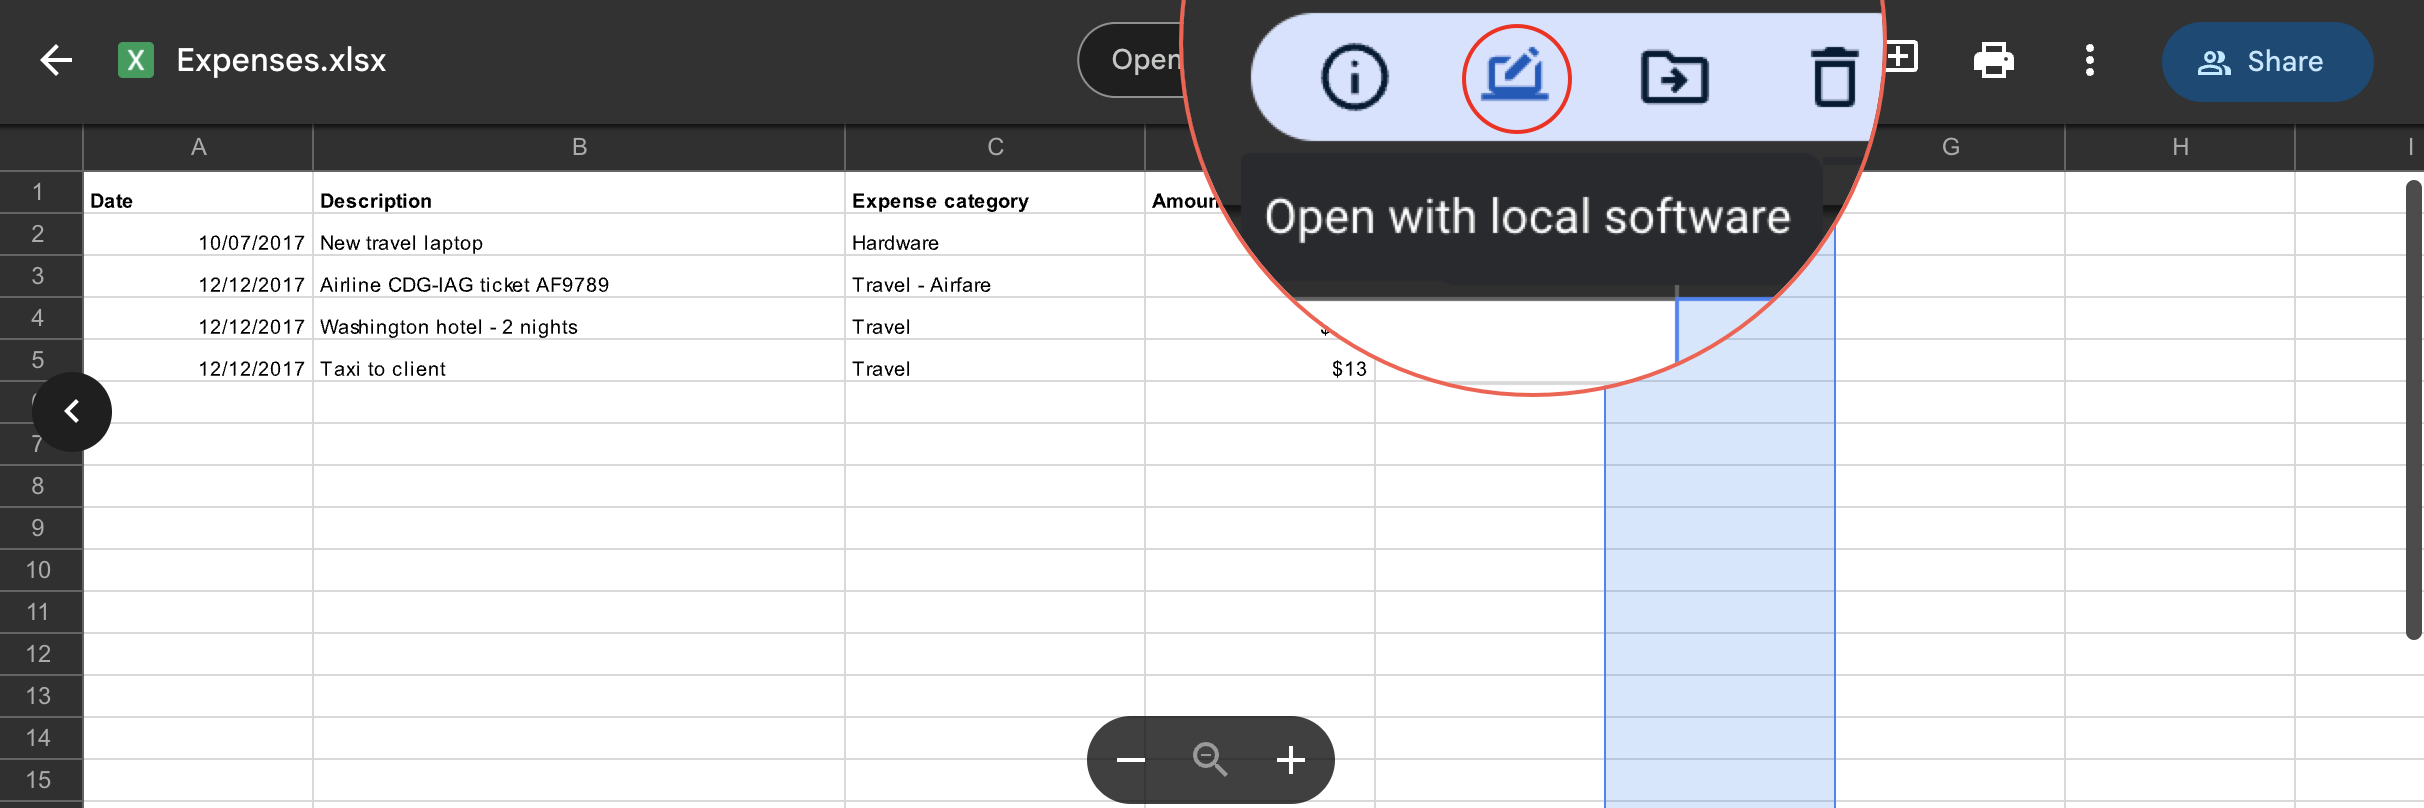
Task: Click the add shortcut plus icon
Action: coord(1903,57)
